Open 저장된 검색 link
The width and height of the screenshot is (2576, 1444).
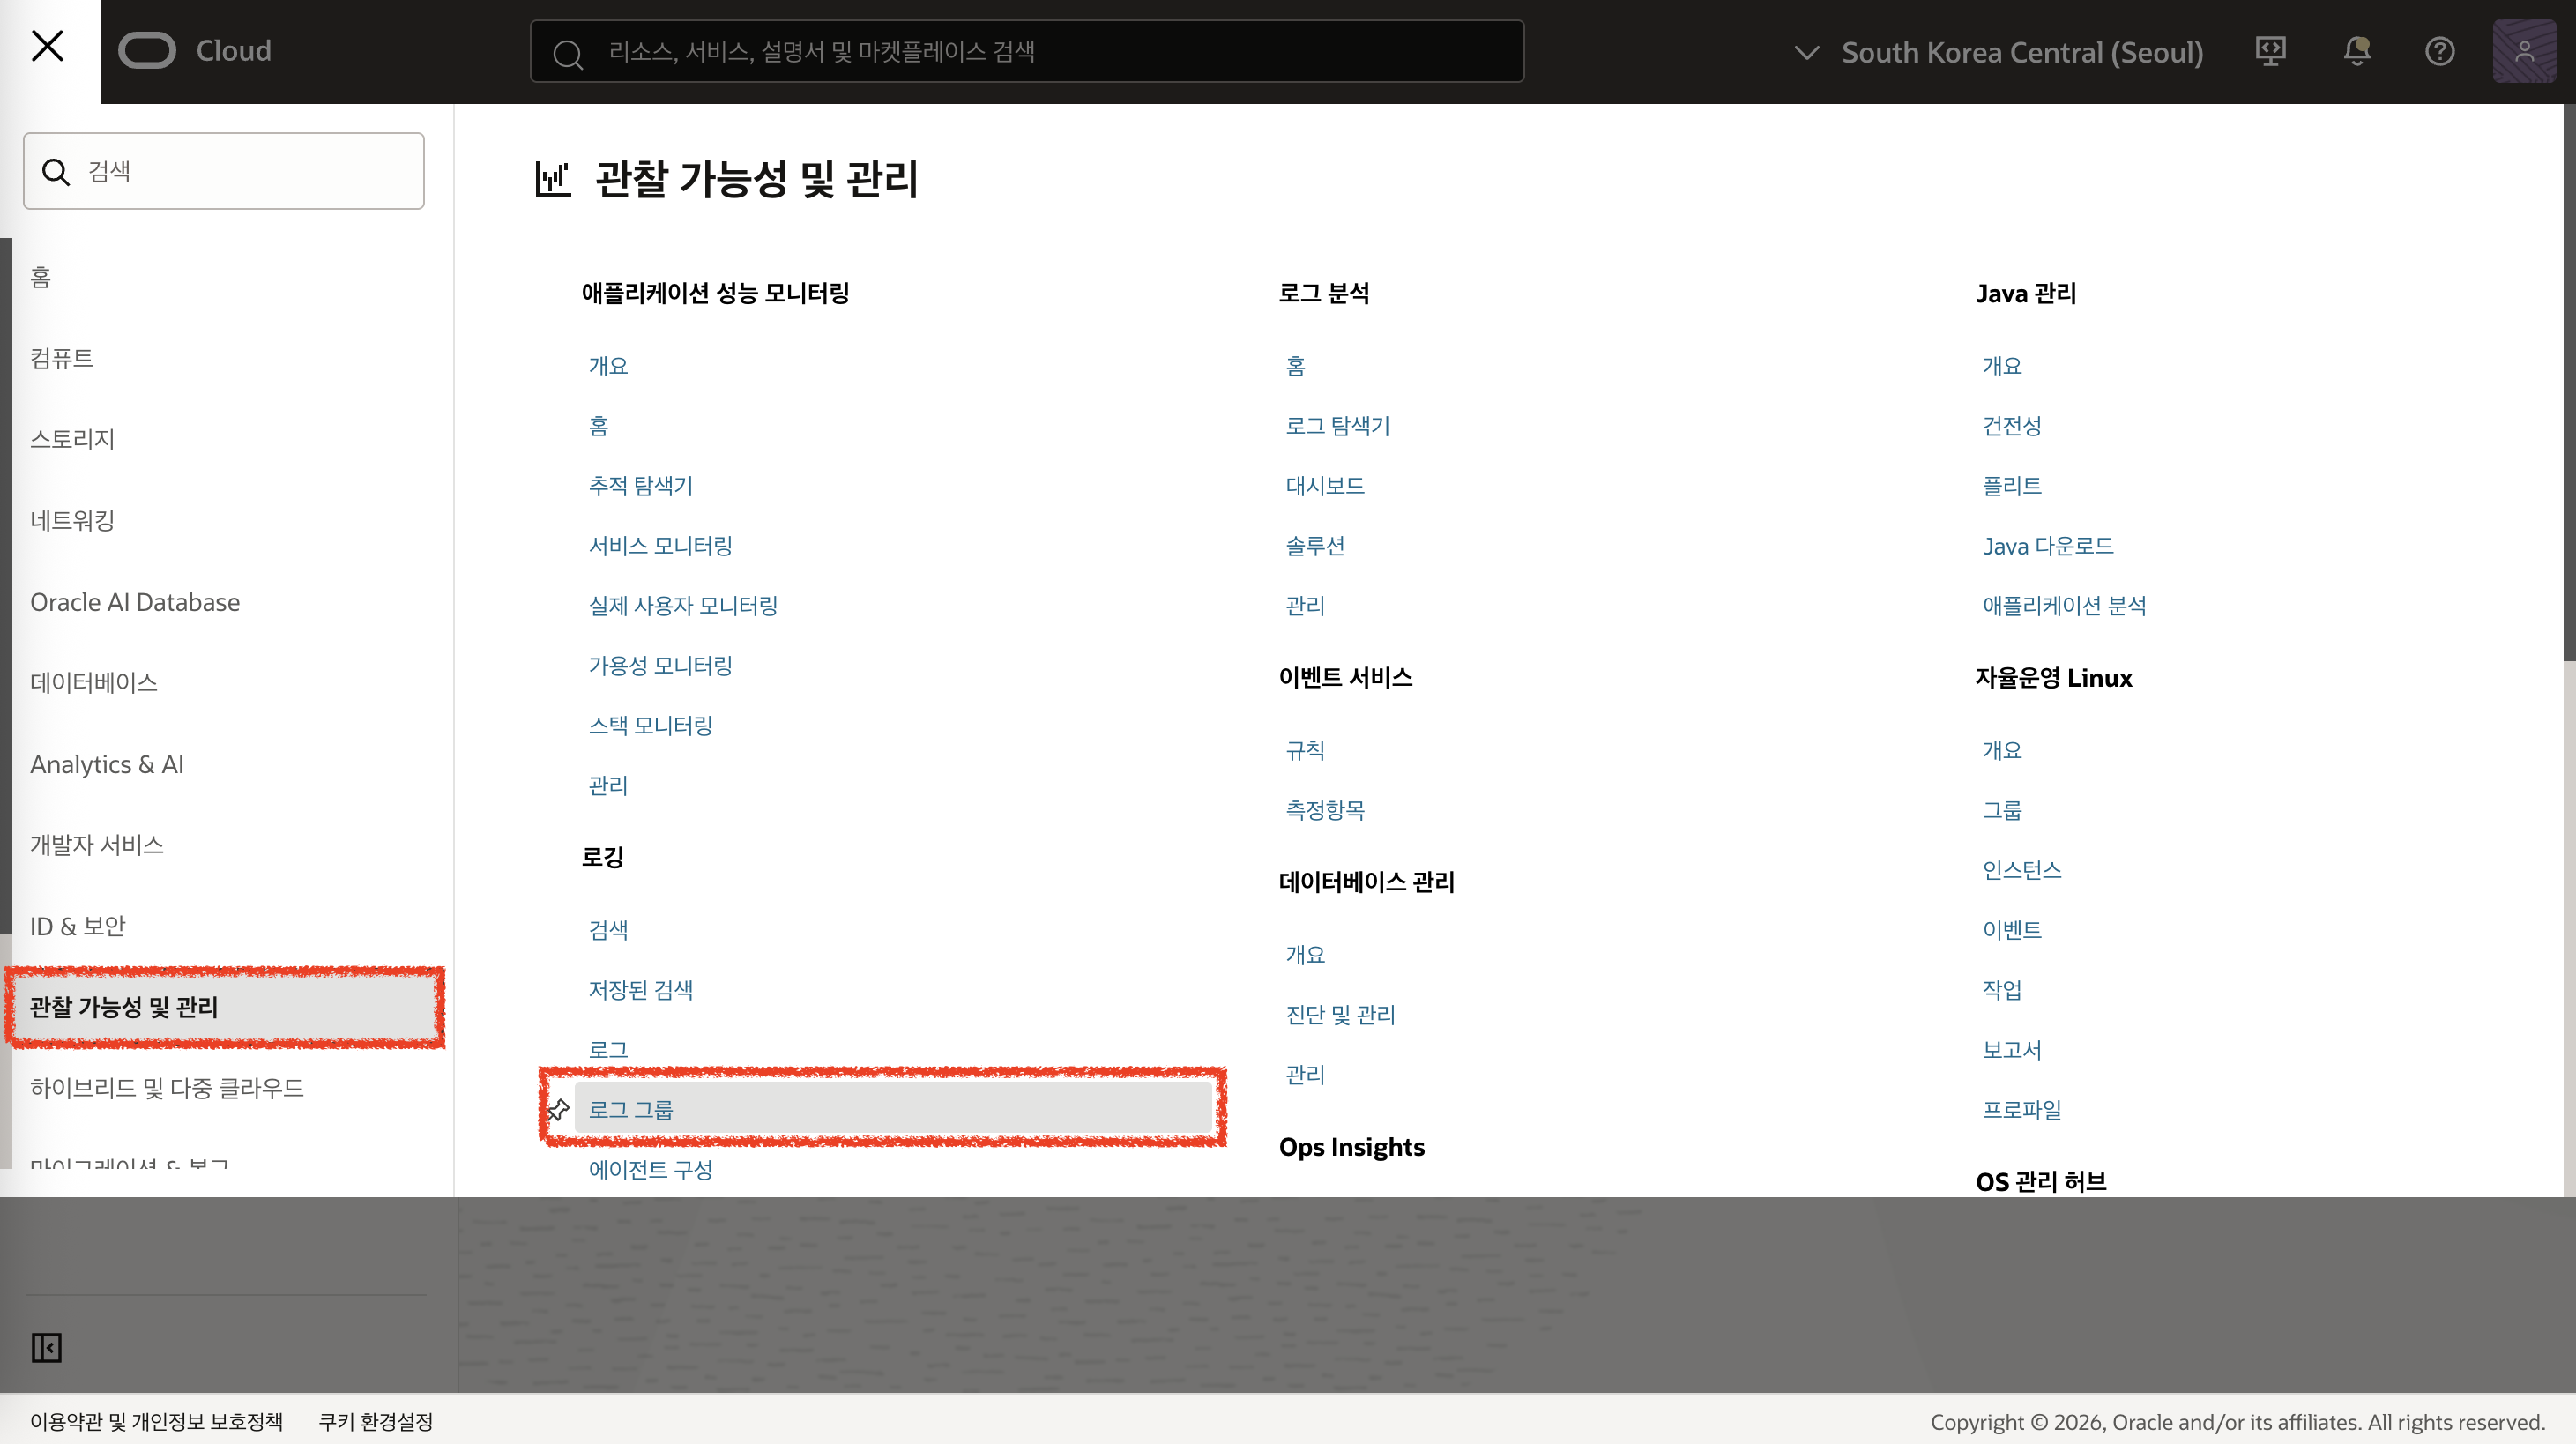640,990
